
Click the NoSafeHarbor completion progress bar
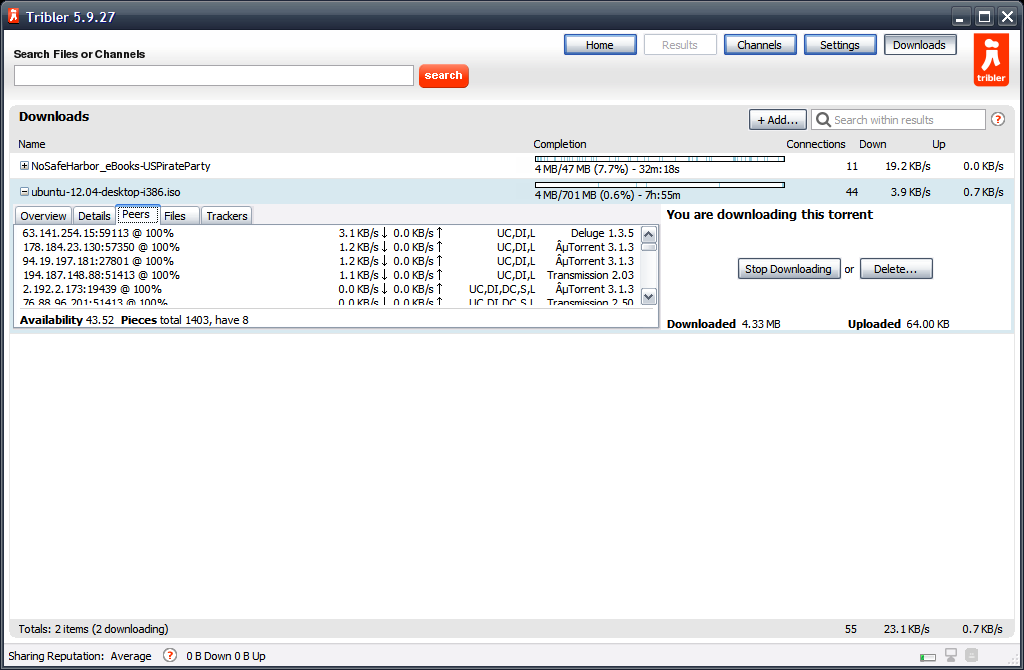[x=660, y=159]
